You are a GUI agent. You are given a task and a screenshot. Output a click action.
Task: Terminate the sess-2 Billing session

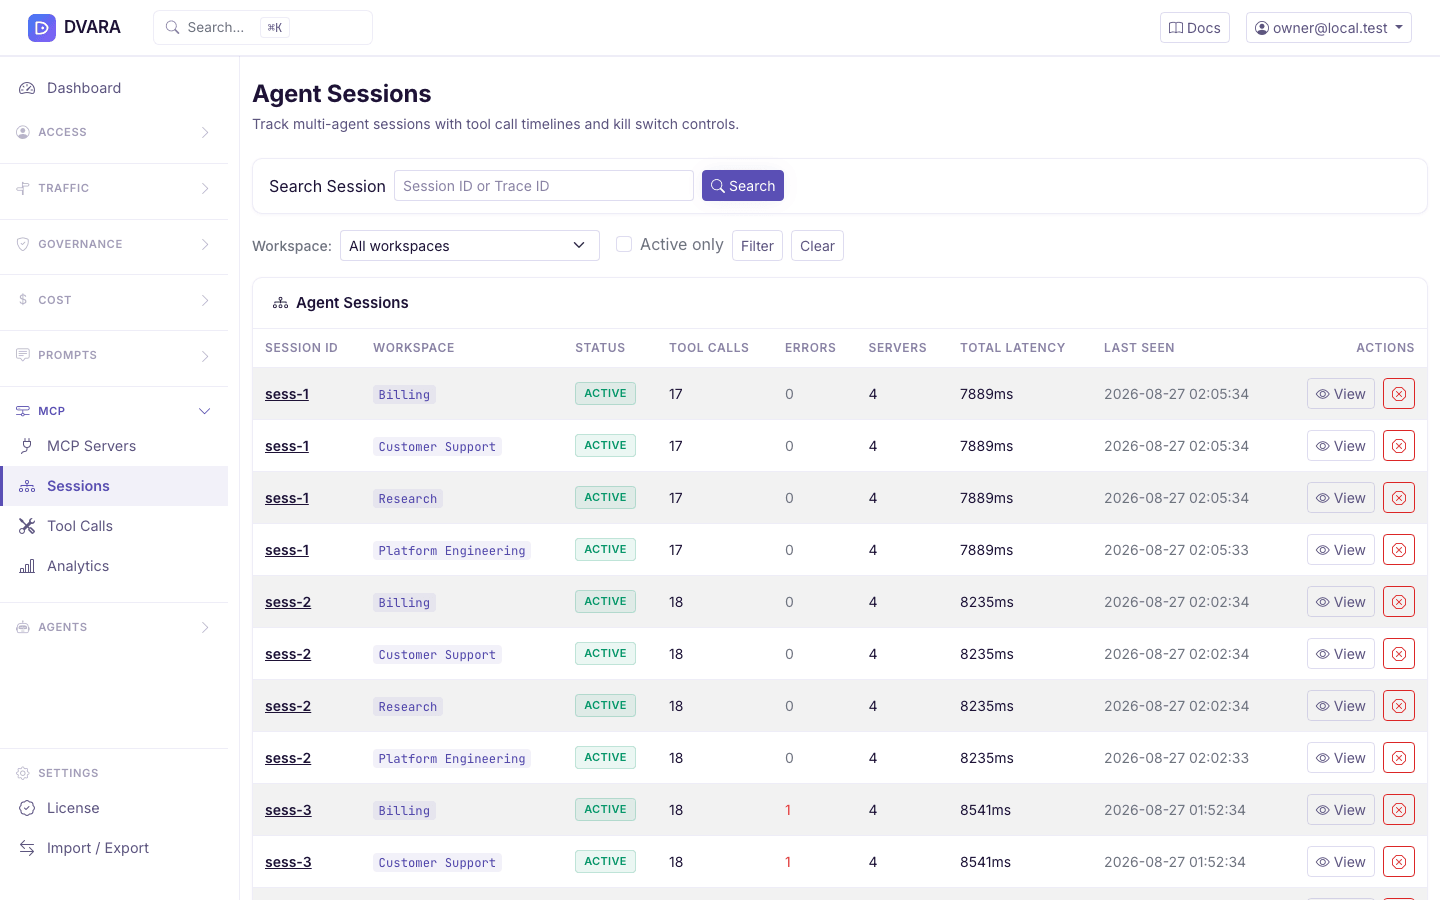tap(1399, 602)
